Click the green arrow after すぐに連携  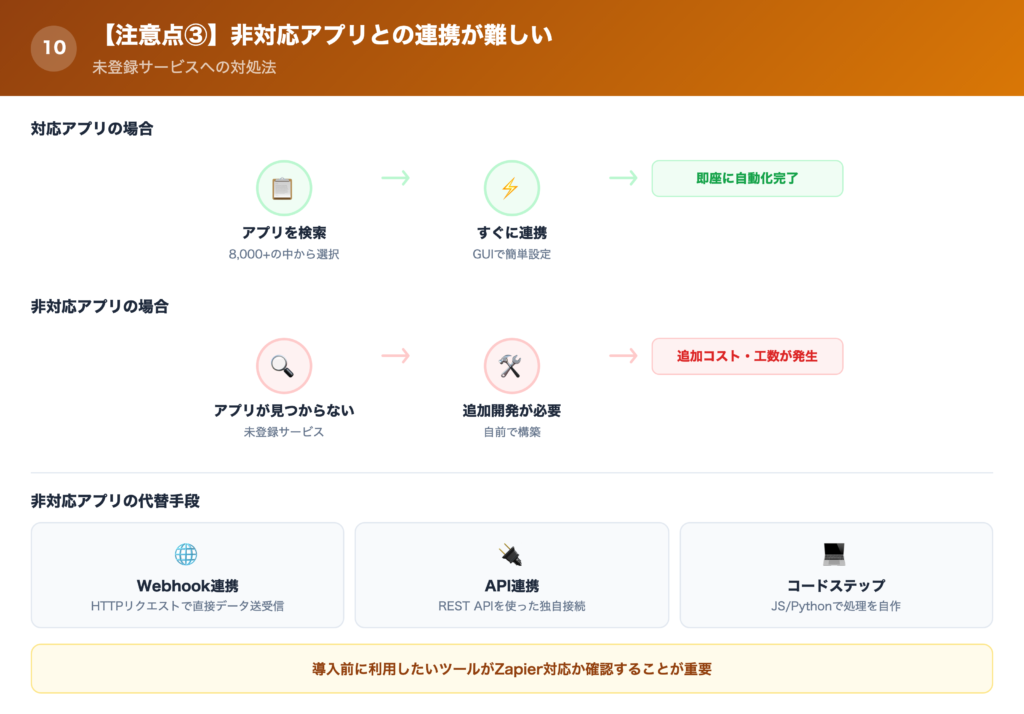(x=625, y=178)
